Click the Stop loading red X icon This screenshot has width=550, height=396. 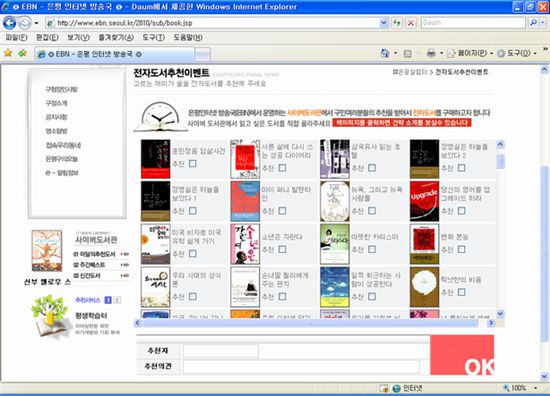point(410,23)
